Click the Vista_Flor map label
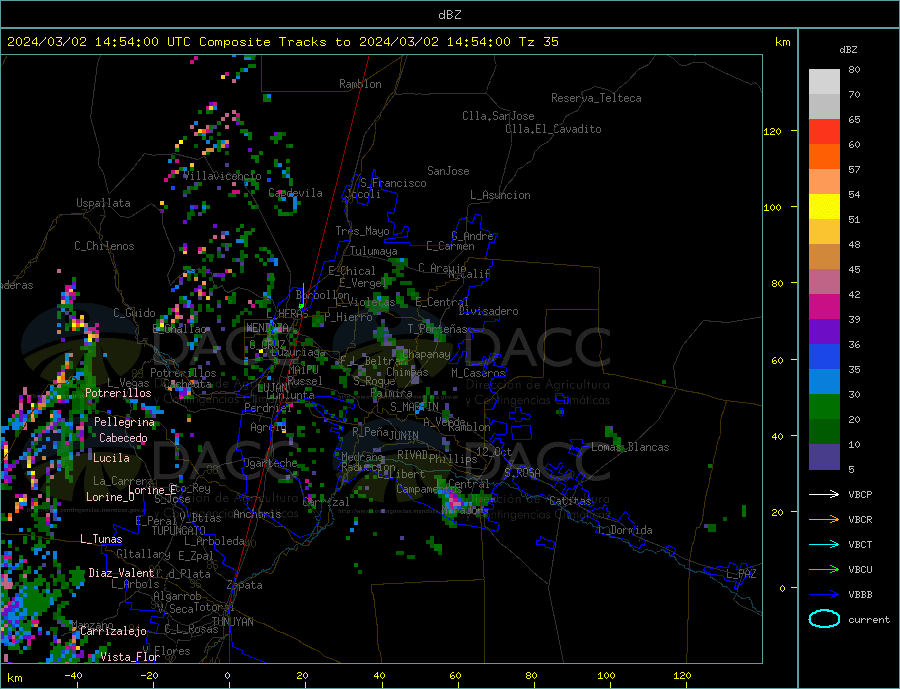 pyautogui.click(x=130, y=657)
